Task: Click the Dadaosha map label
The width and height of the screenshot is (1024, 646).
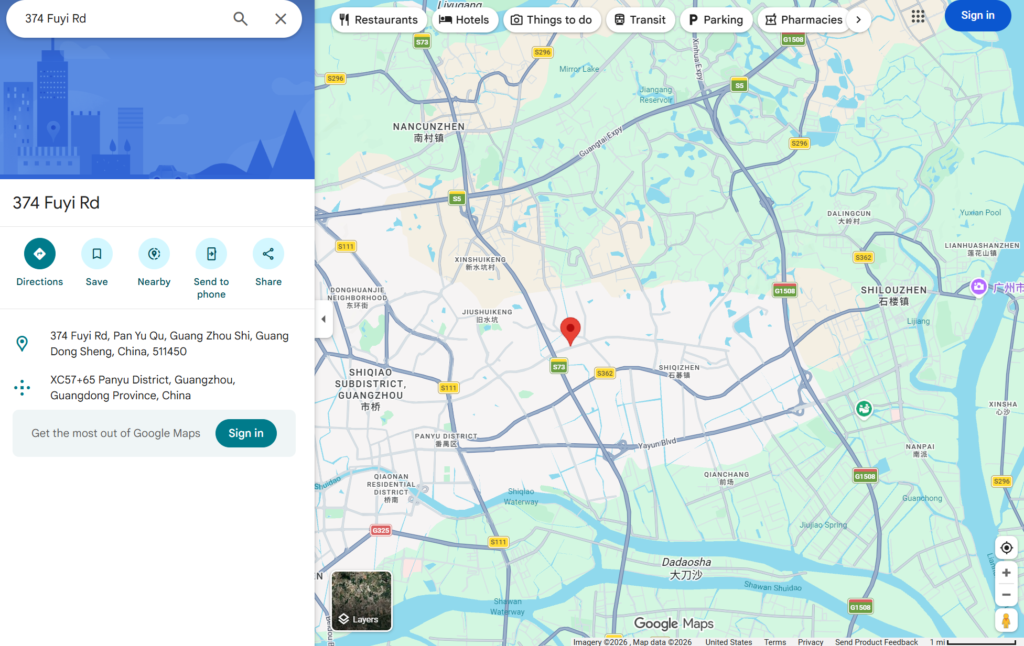Action: coord(686,568)
